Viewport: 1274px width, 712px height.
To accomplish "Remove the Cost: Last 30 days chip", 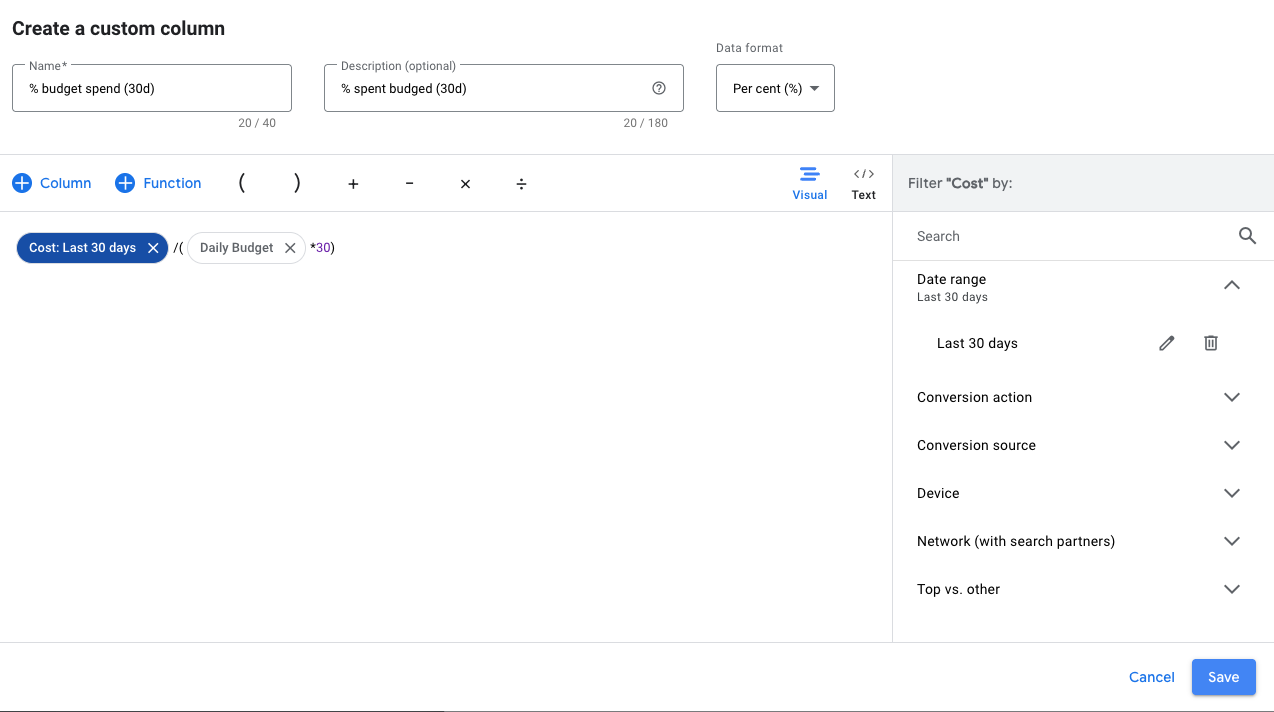I will 153,248.
